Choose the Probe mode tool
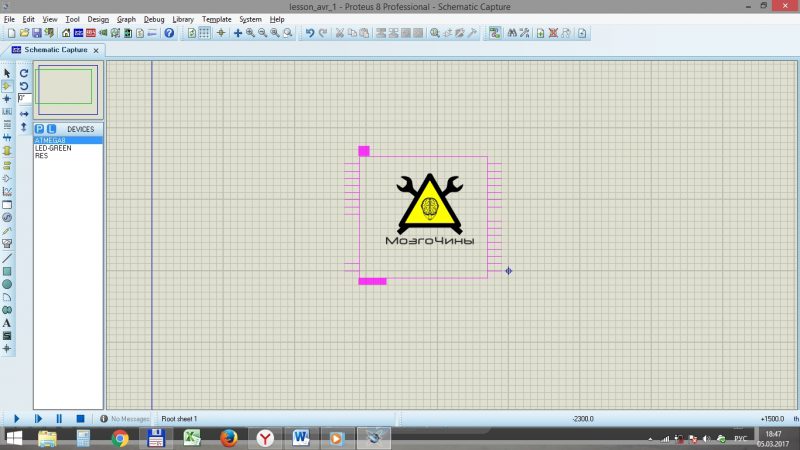Image resolution: width=800 pixels, height=450 pixels. pos(7,231)
